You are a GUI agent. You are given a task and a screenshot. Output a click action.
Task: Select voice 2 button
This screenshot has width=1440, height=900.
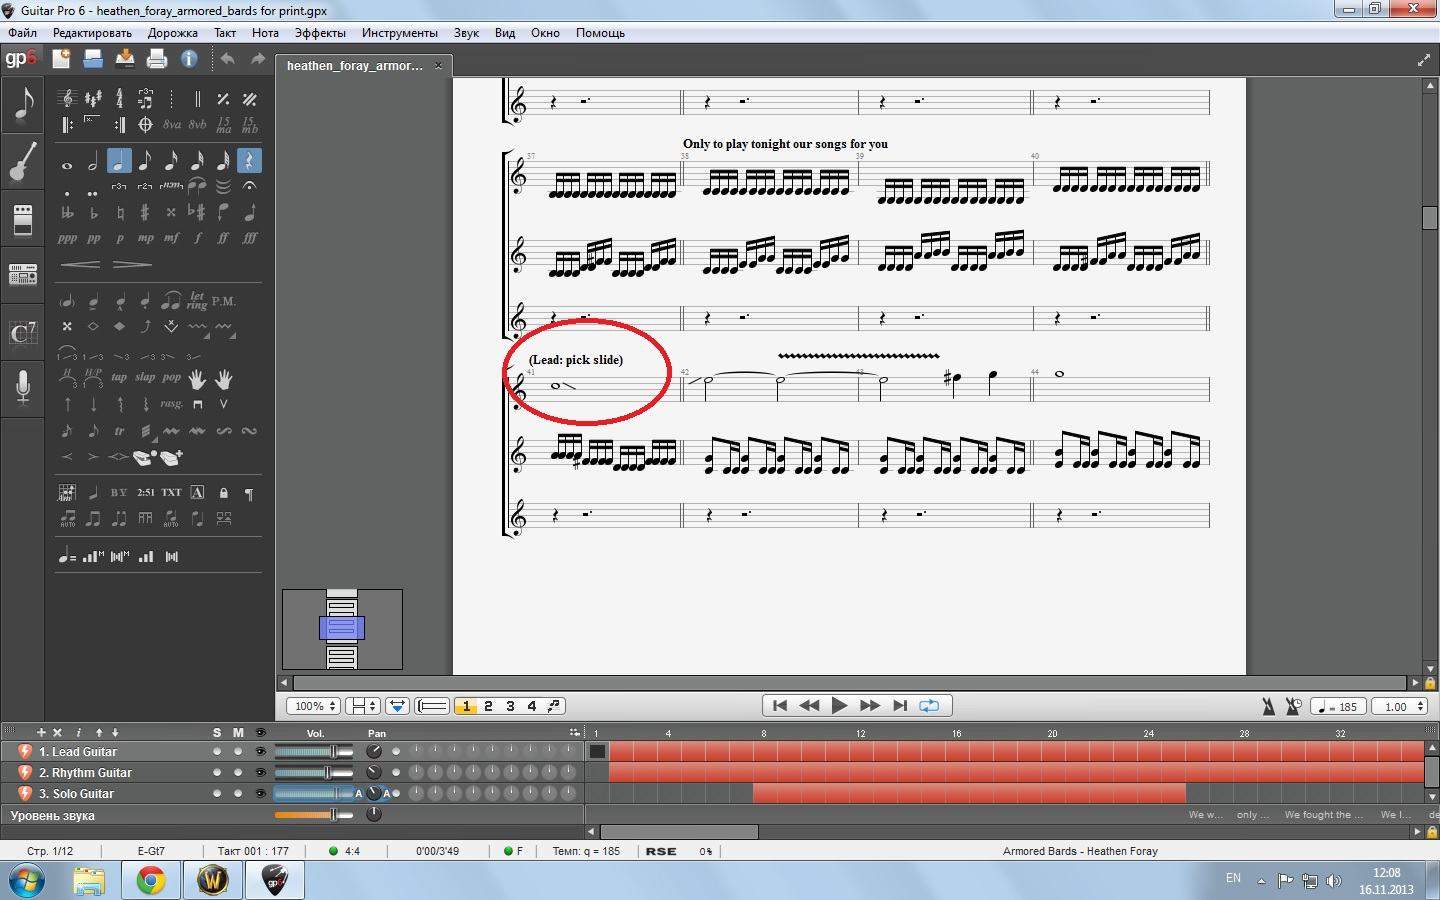(488, 706)
